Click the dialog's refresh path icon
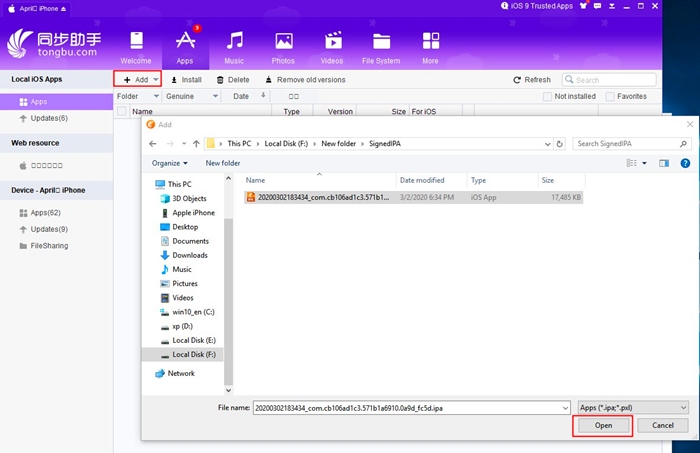 pos(559,144)
